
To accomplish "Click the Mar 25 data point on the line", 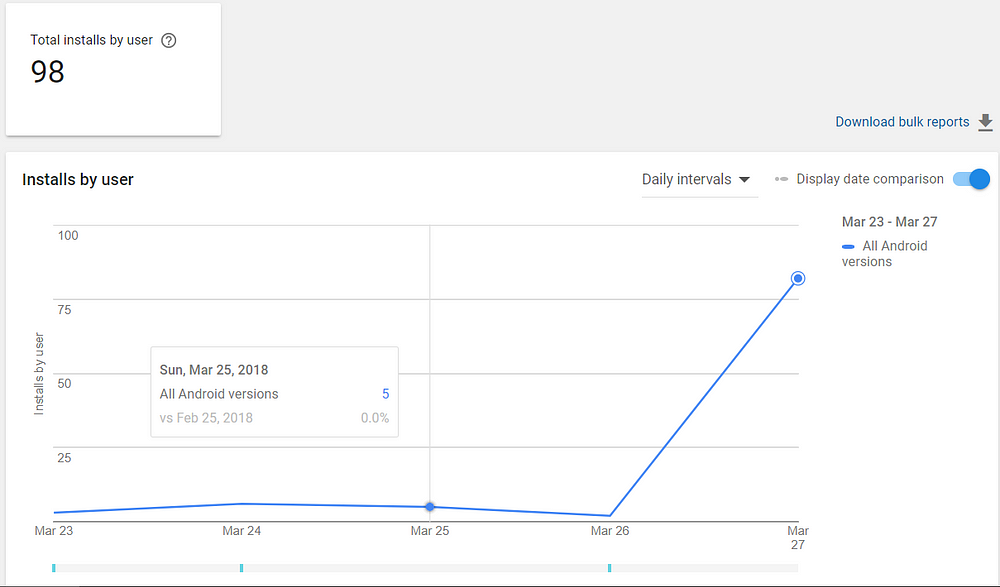I will [430, 507].
